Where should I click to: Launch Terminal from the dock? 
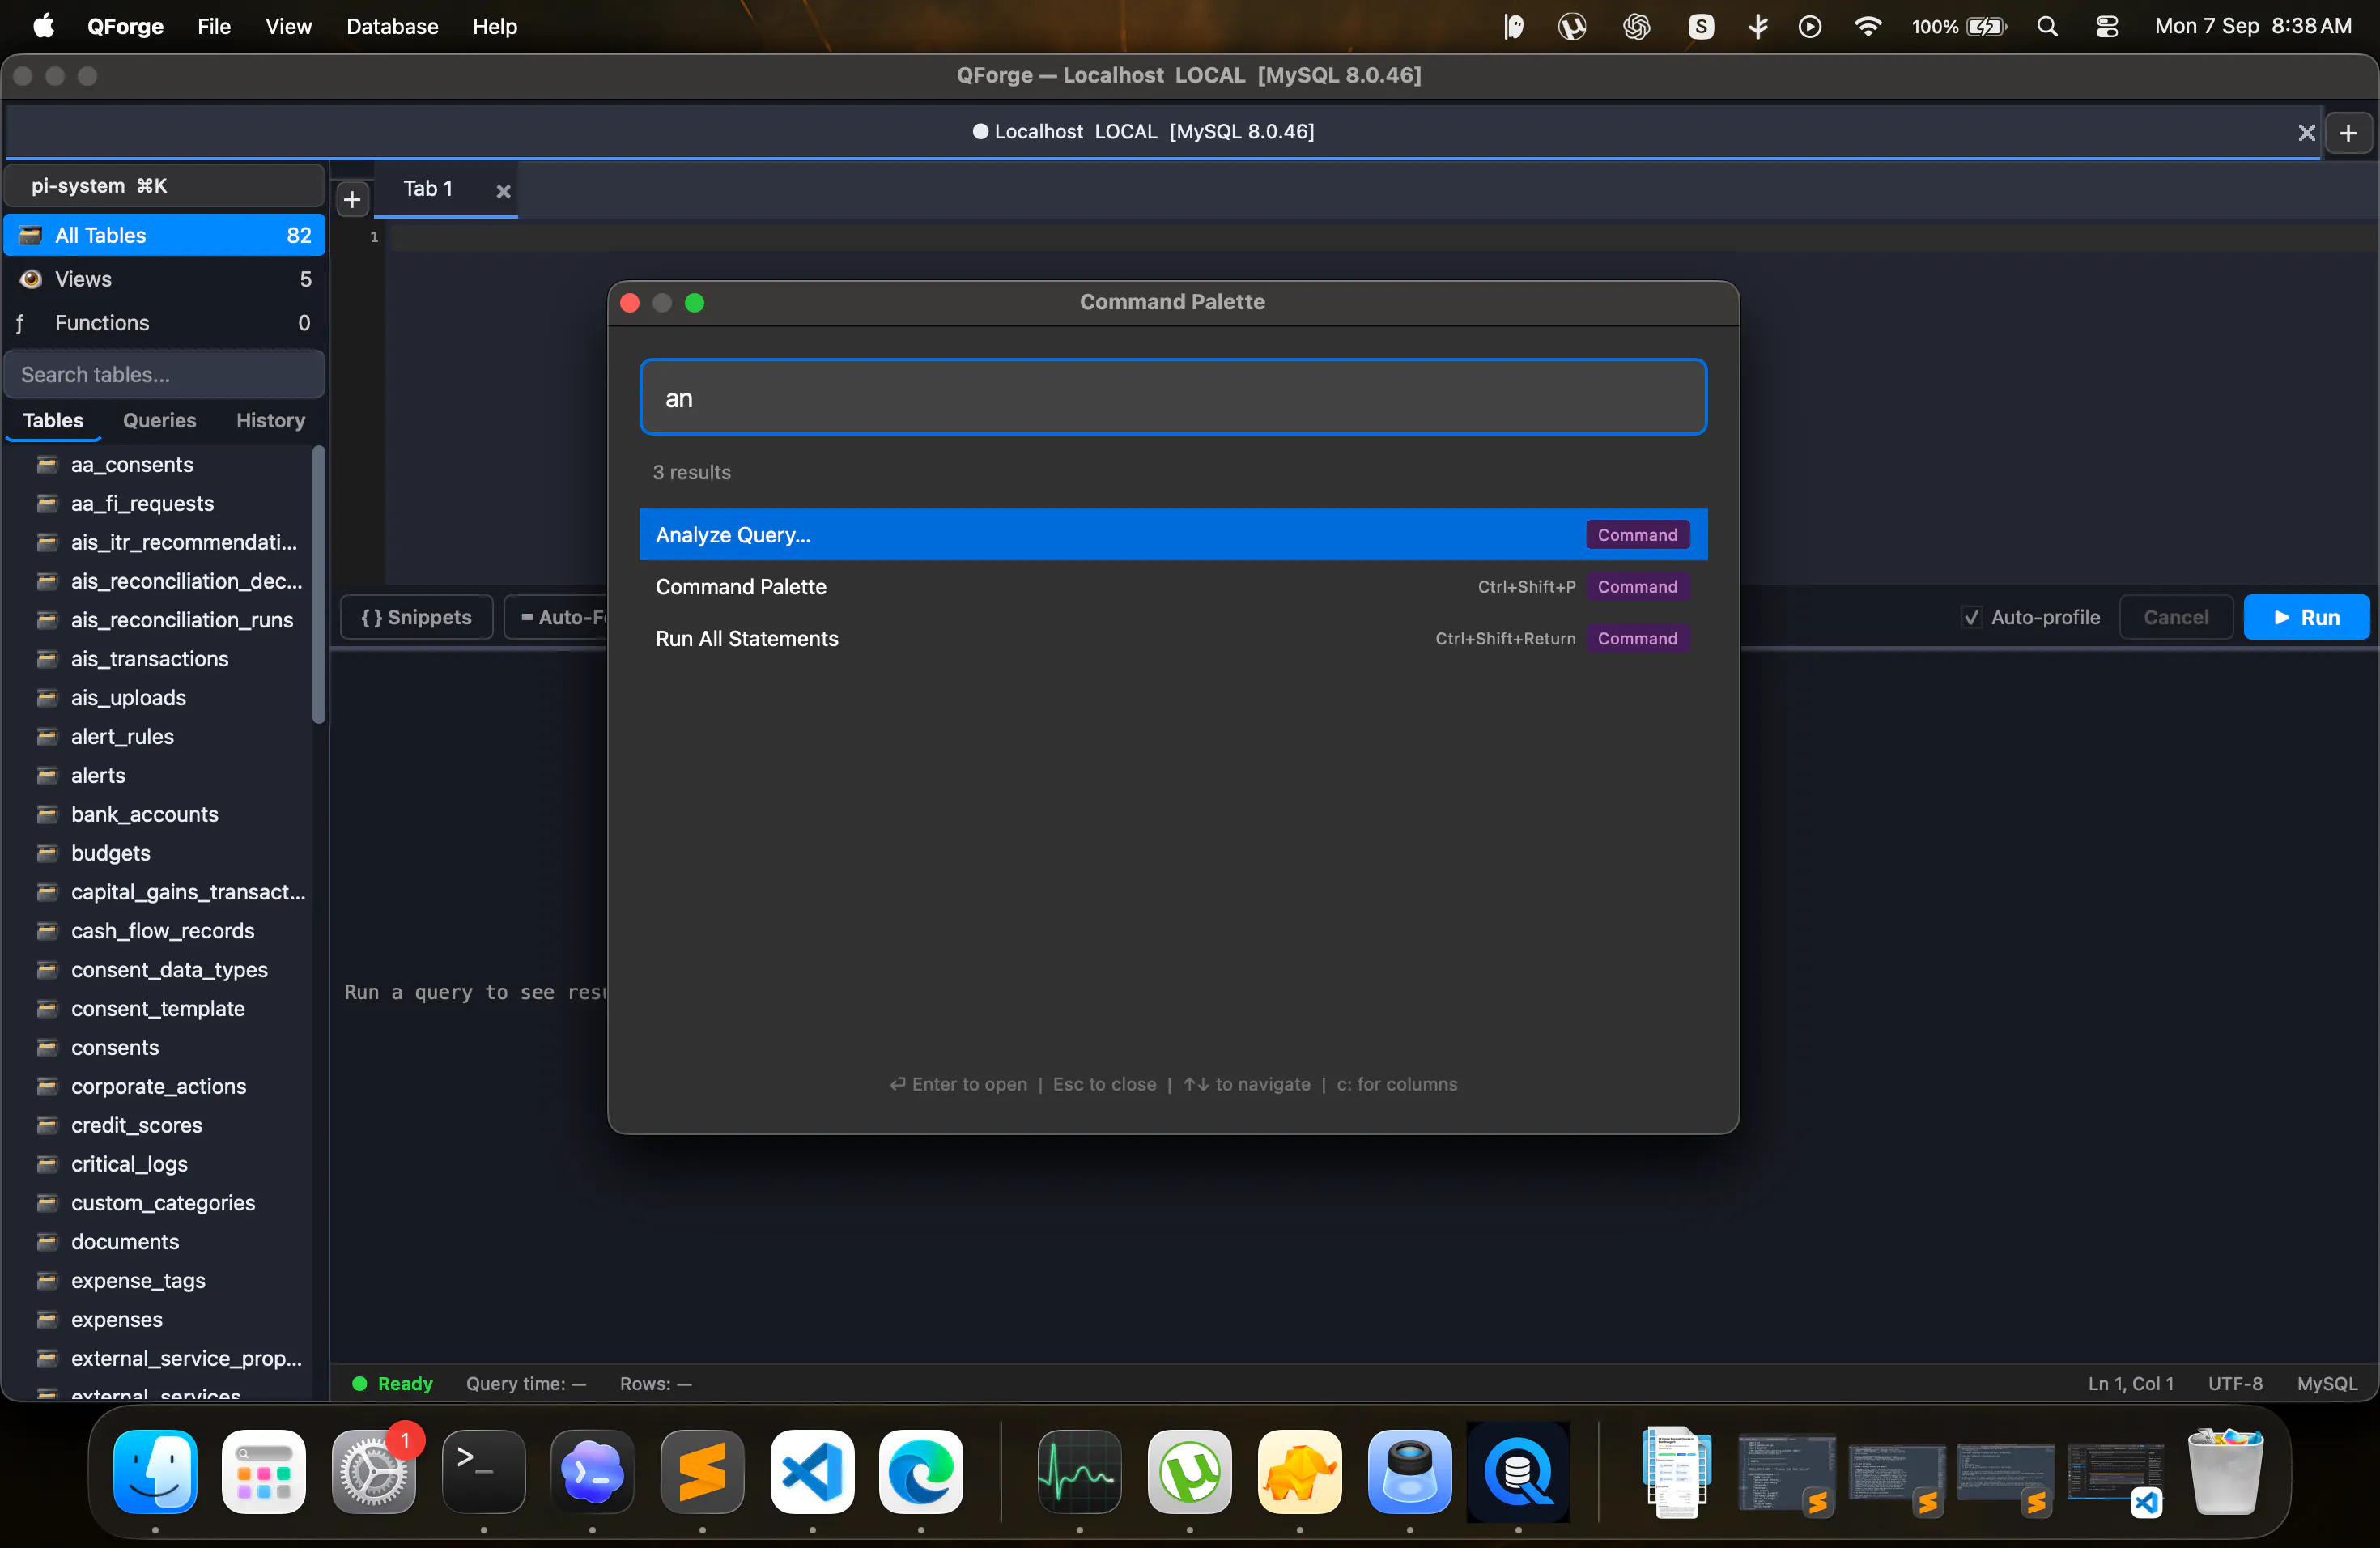(484, 1471)
